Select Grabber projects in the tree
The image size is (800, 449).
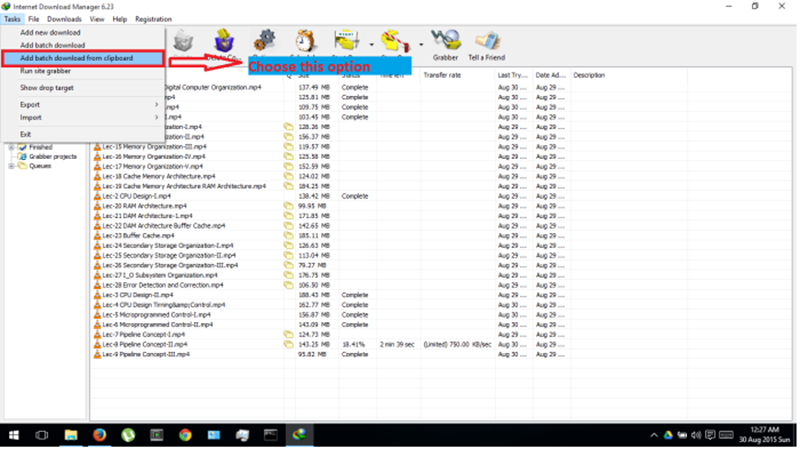53,157
